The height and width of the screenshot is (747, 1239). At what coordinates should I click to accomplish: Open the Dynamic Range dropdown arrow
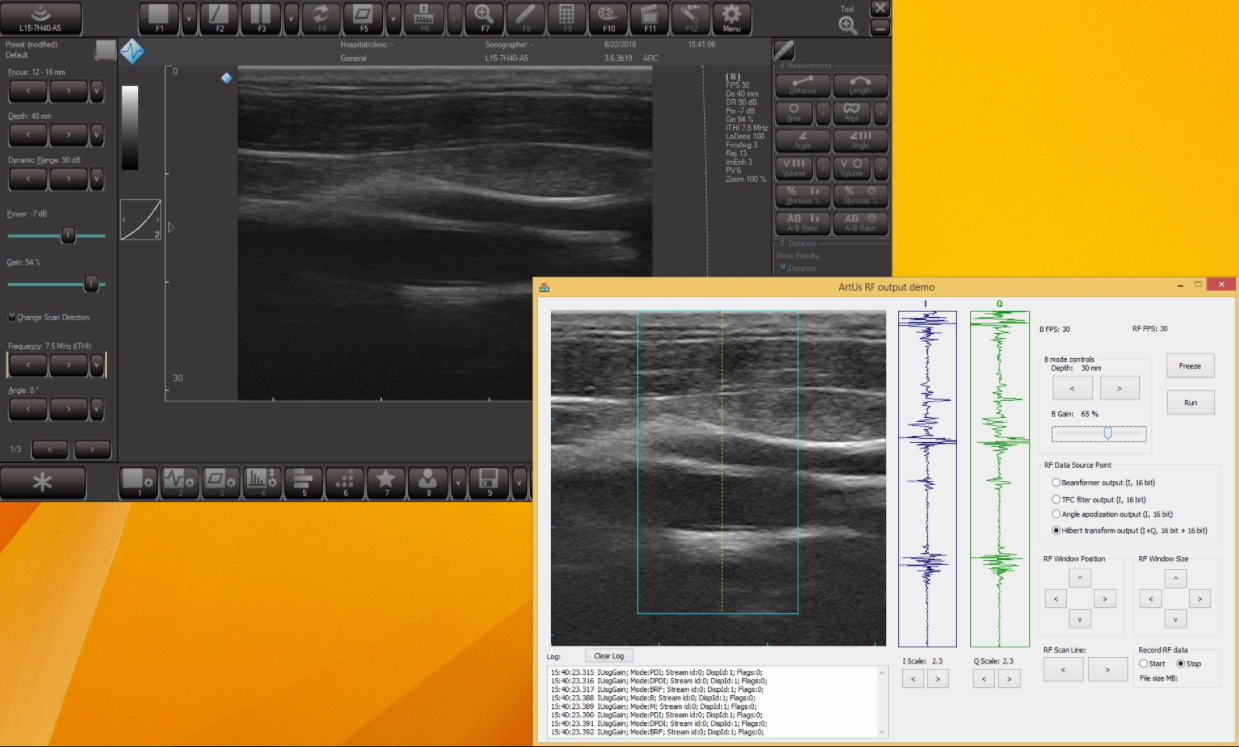[x=97, y=179]
